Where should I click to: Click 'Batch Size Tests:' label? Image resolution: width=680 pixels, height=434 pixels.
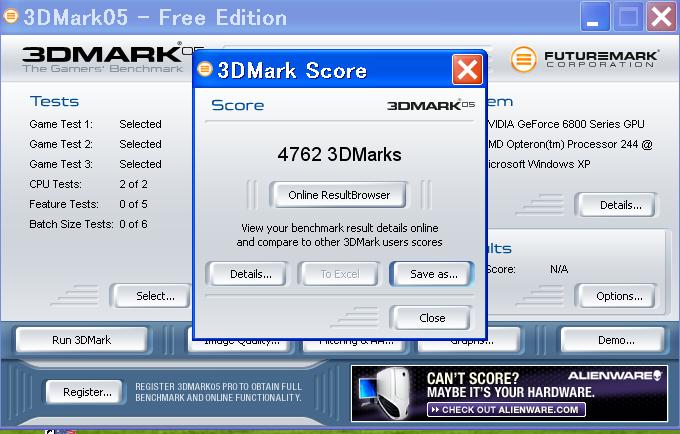[x=71, y=224]
